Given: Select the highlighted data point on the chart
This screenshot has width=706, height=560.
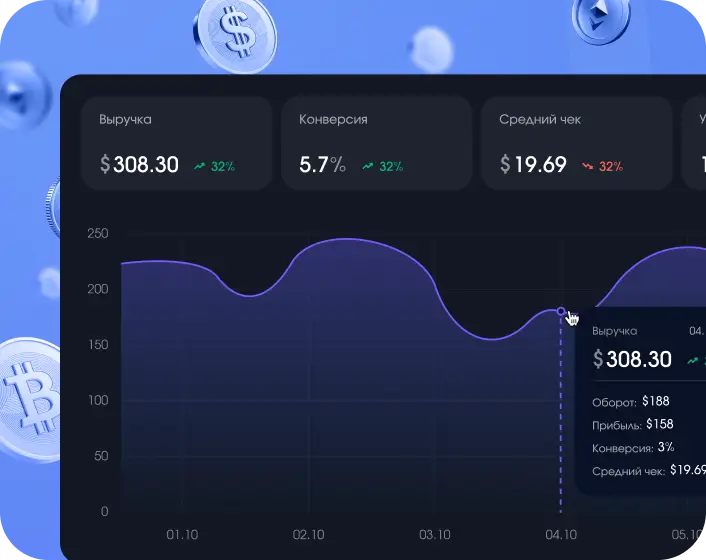Looking at the screenshot, I should (561, 311).
